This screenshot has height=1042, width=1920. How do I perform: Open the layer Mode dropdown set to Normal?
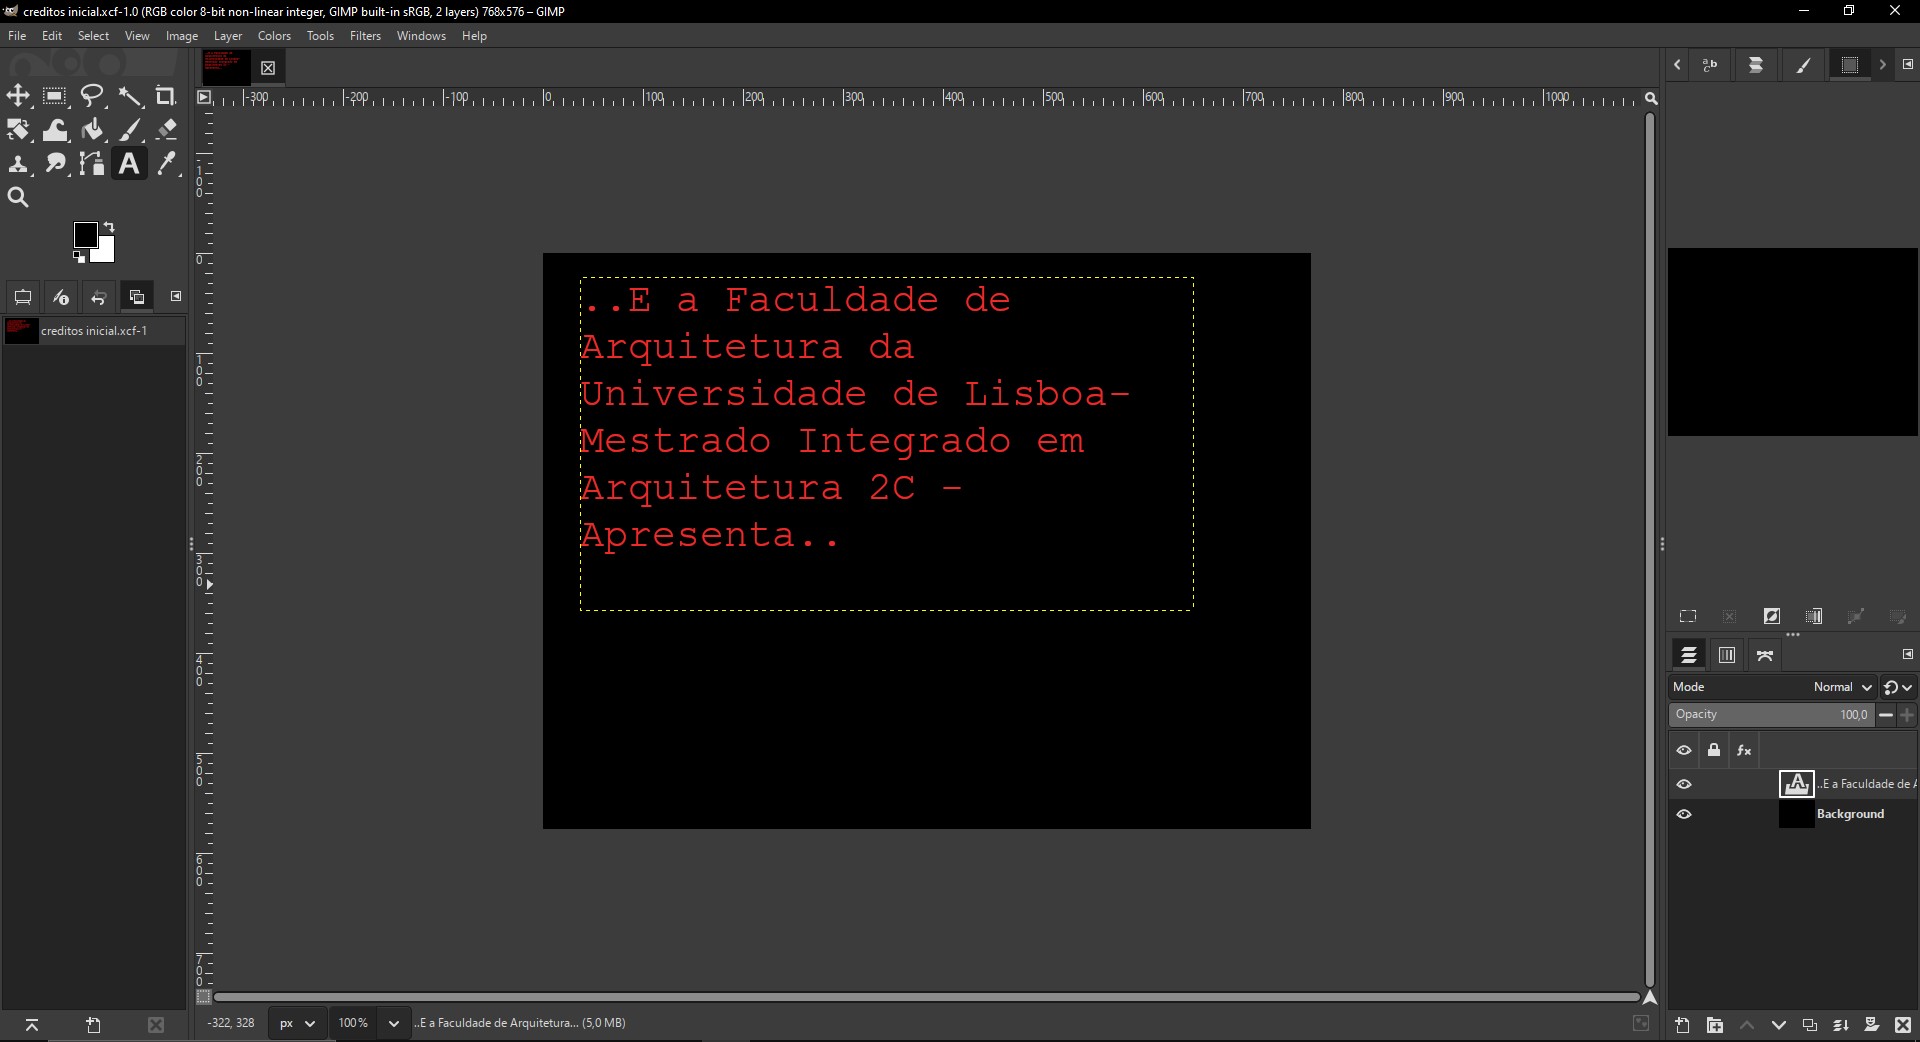[x=1772, y=687]
